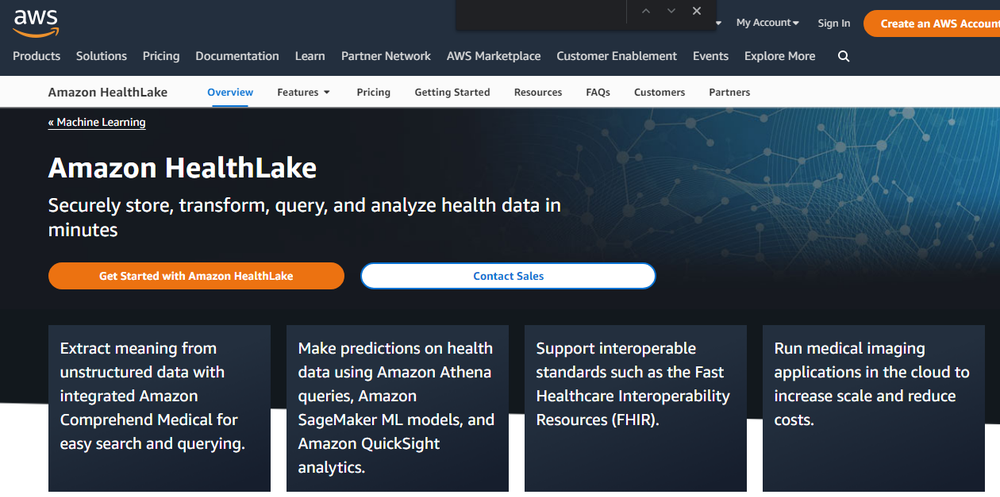The height and width of the screenshot is (497, 1000).
Task: Click the 'Securely store, transform, query' subtitle
Action: [304, 217]
